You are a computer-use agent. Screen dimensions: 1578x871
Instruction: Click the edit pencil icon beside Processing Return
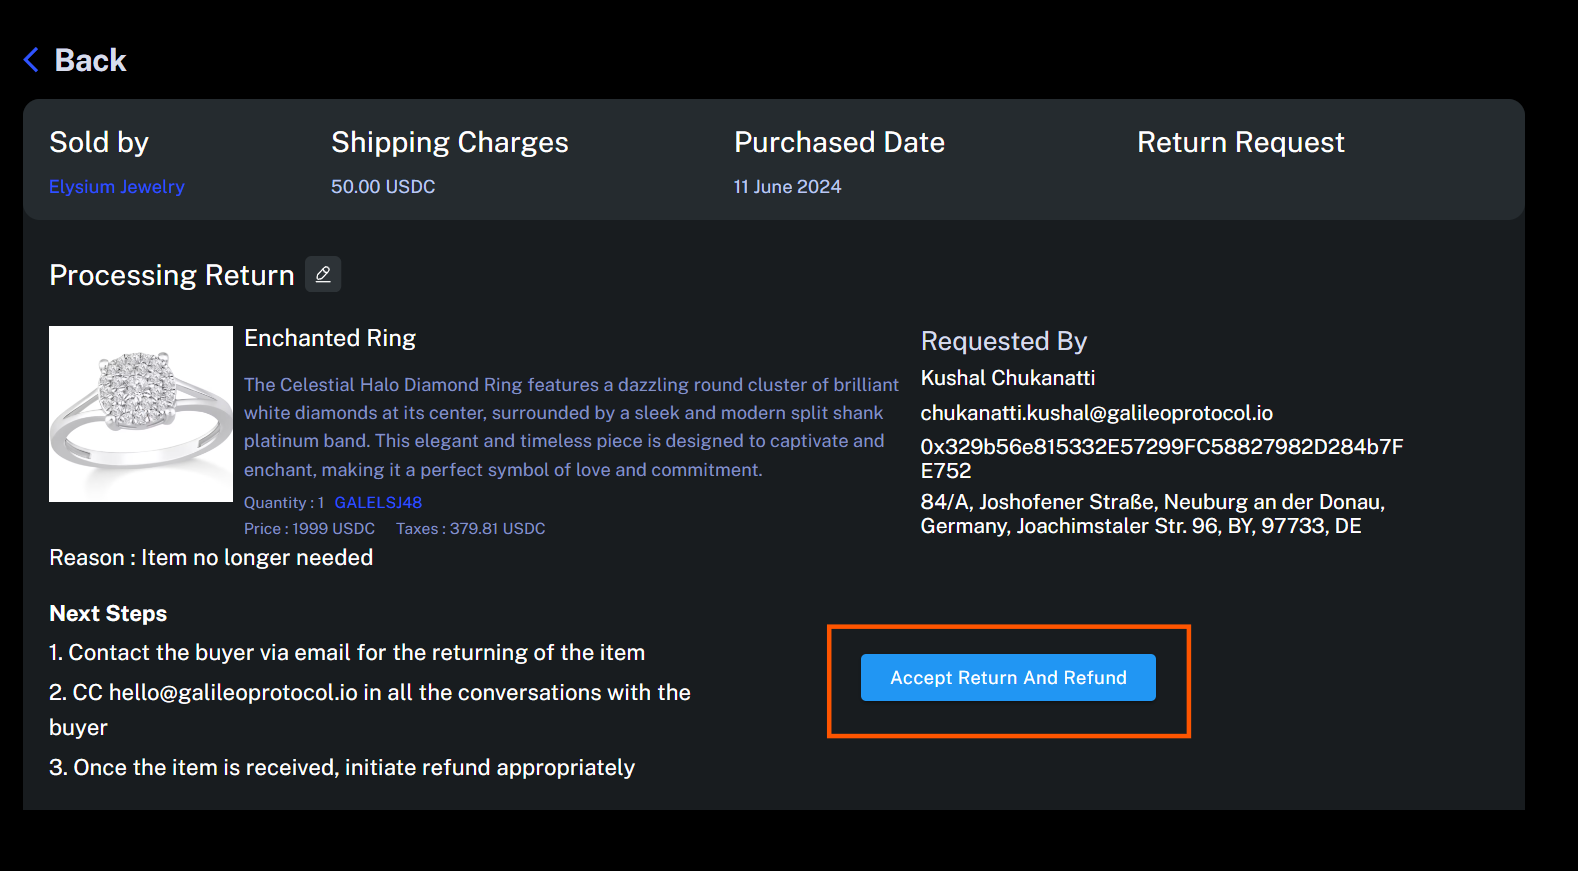click(x=323, y=274)
